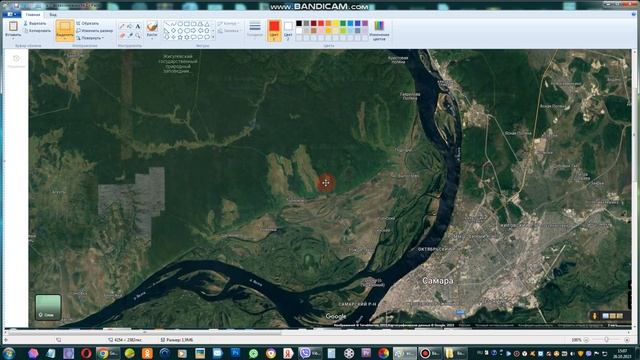This screenshot has width=640, height=360.
Task: Select the diamond shape
Action: 173,31
